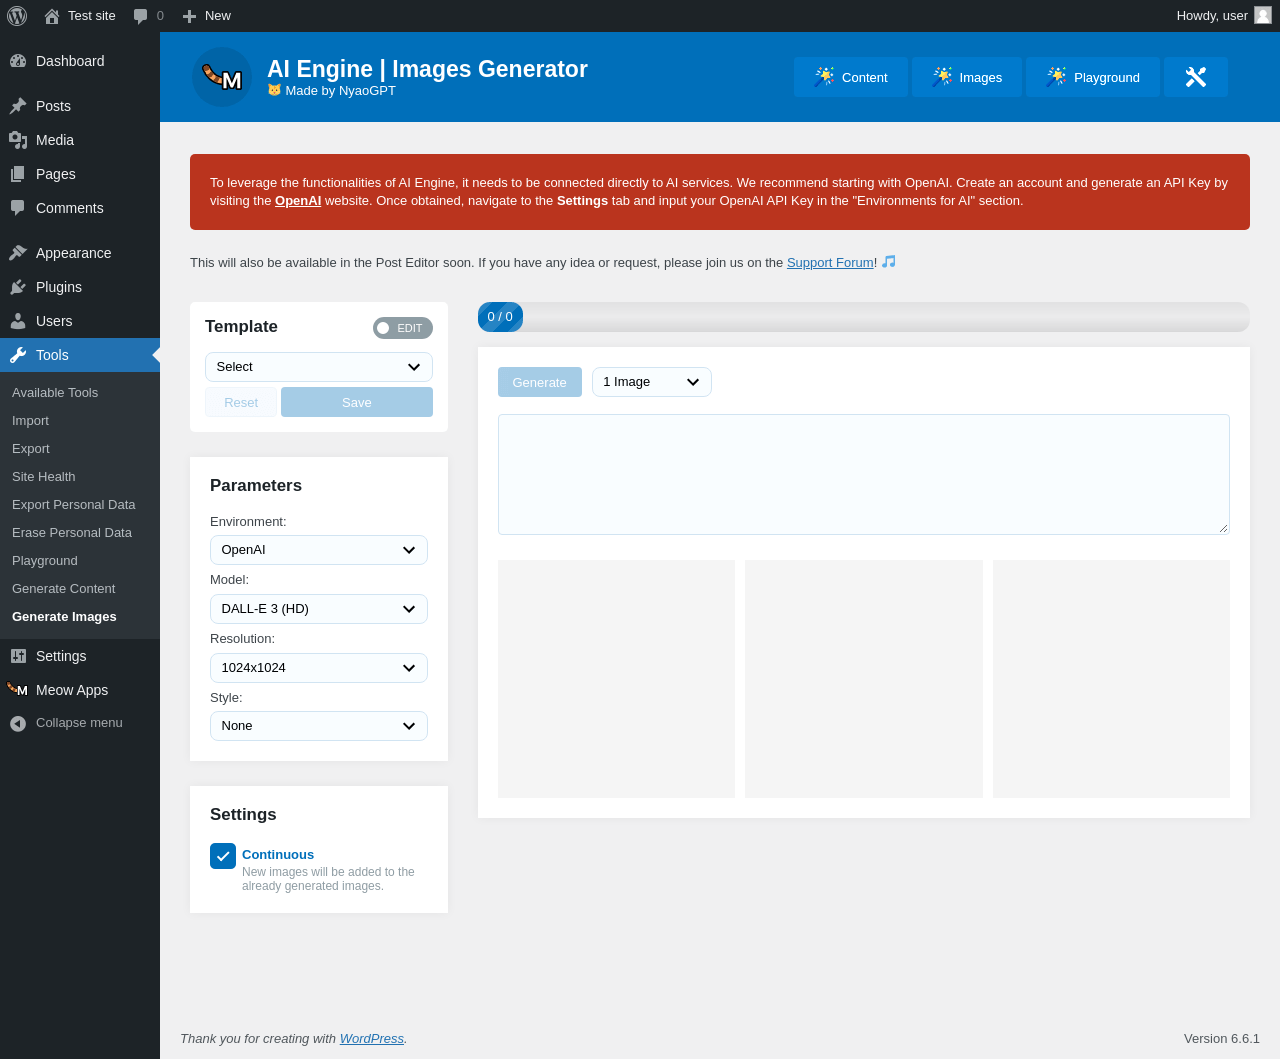Image resolution: width=1280 pixels, height=1059 pixels.
Task: Click the AI Engine round logo
Action: pyautogui.click(x=222, y=77)
